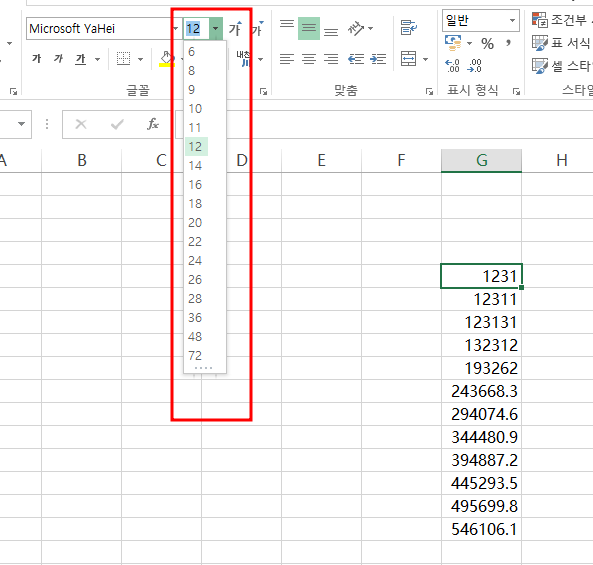The image size is (593, 565).
Task: Apply percent style
Action: click(x=487, y=44)
